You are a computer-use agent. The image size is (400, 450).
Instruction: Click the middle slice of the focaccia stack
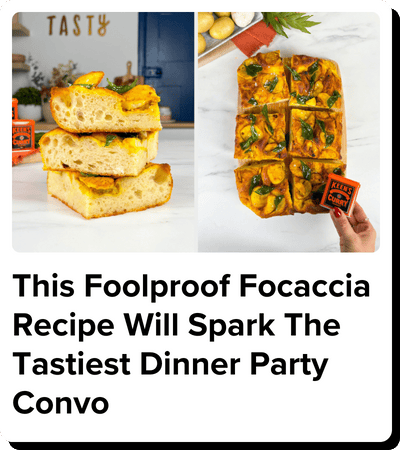tap(99, 152)
